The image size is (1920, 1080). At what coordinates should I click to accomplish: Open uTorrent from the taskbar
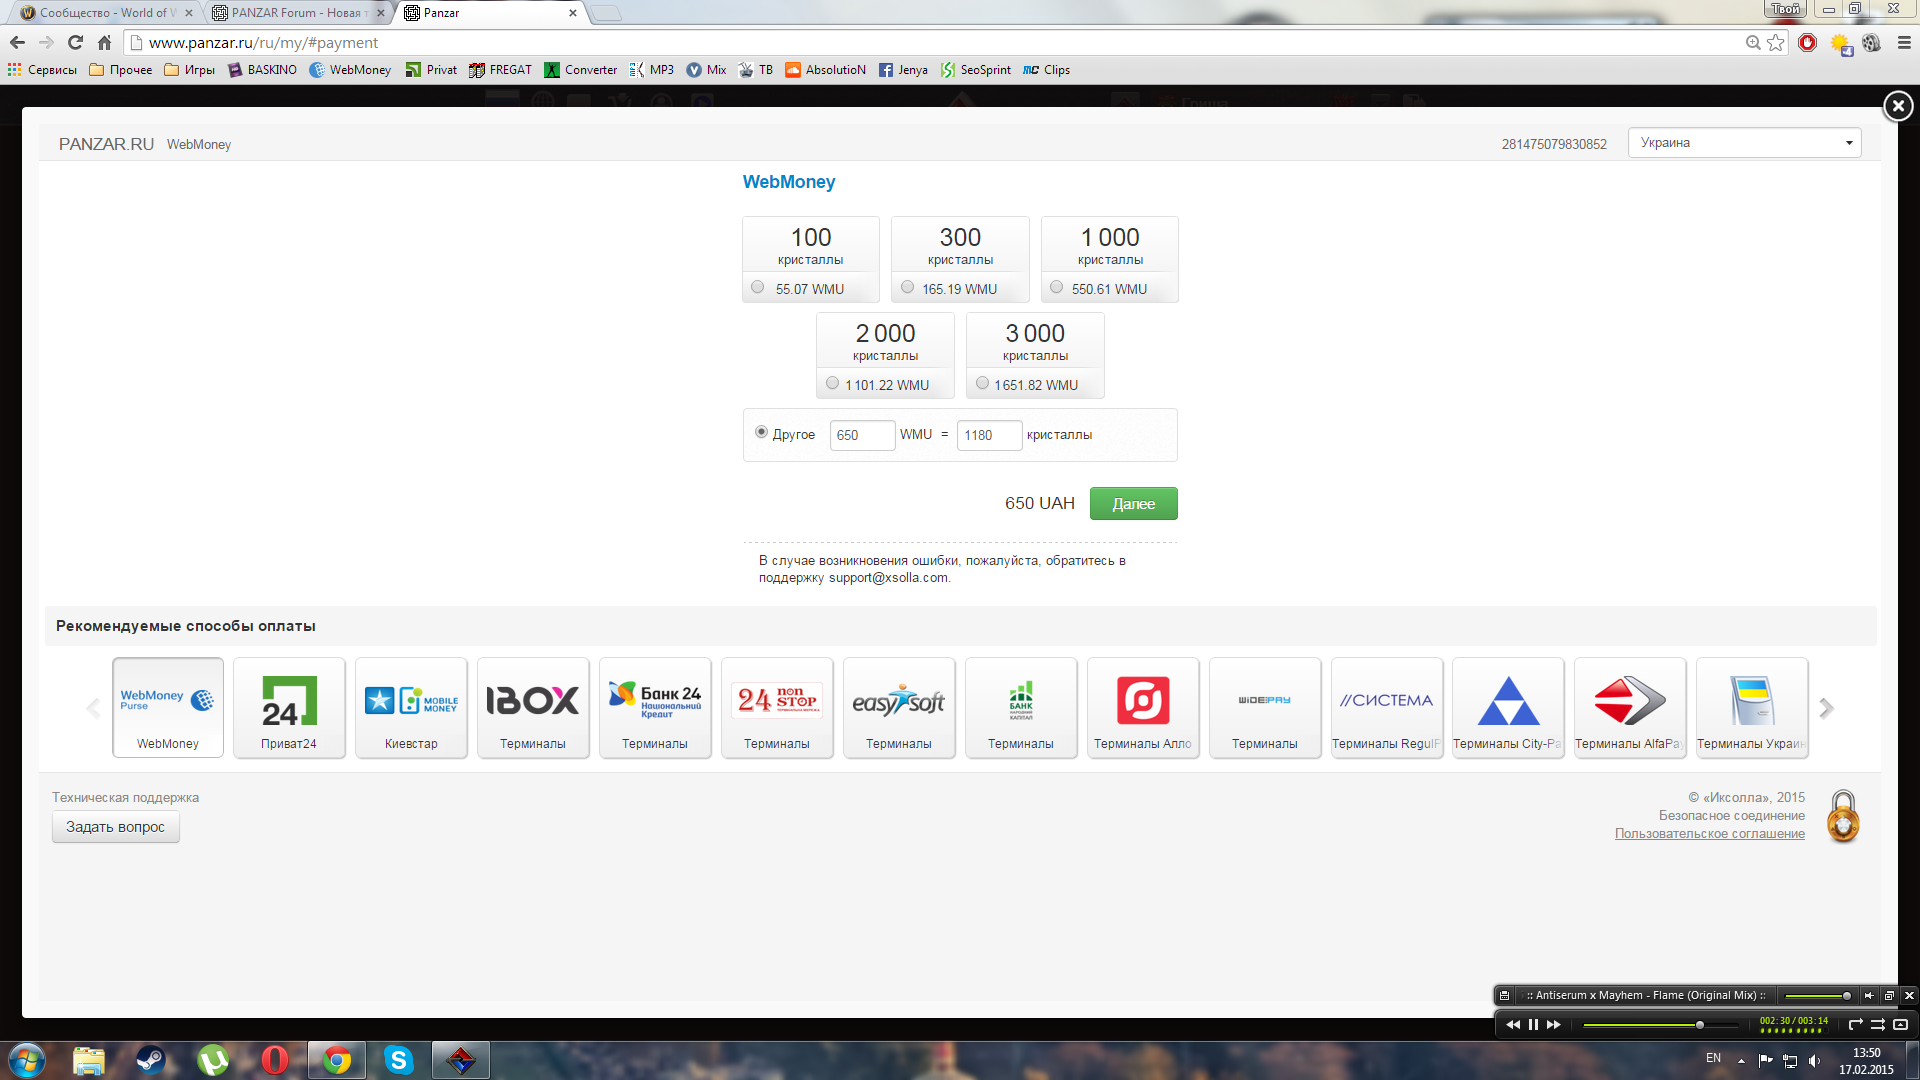coord(213,1060)
